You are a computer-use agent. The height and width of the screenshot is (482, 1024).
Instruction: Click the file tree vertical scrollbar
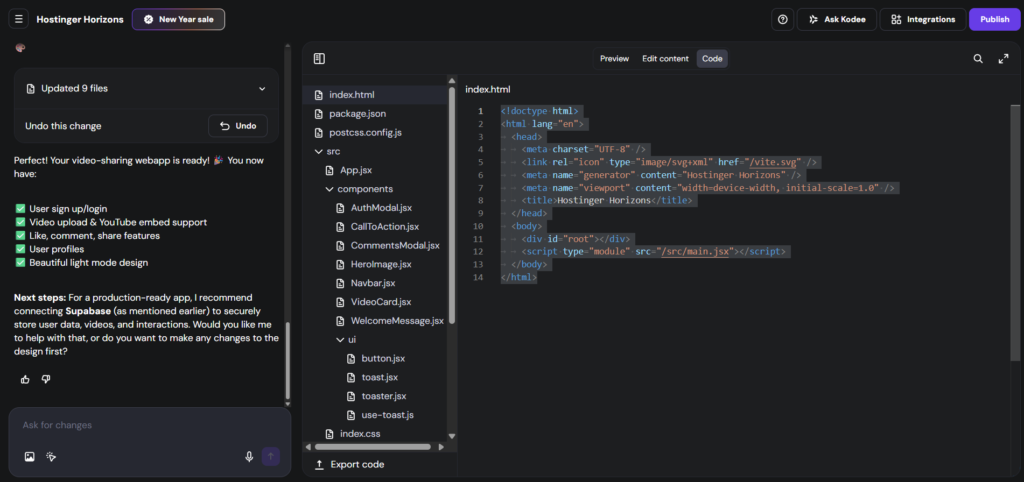tap(451, 206)
